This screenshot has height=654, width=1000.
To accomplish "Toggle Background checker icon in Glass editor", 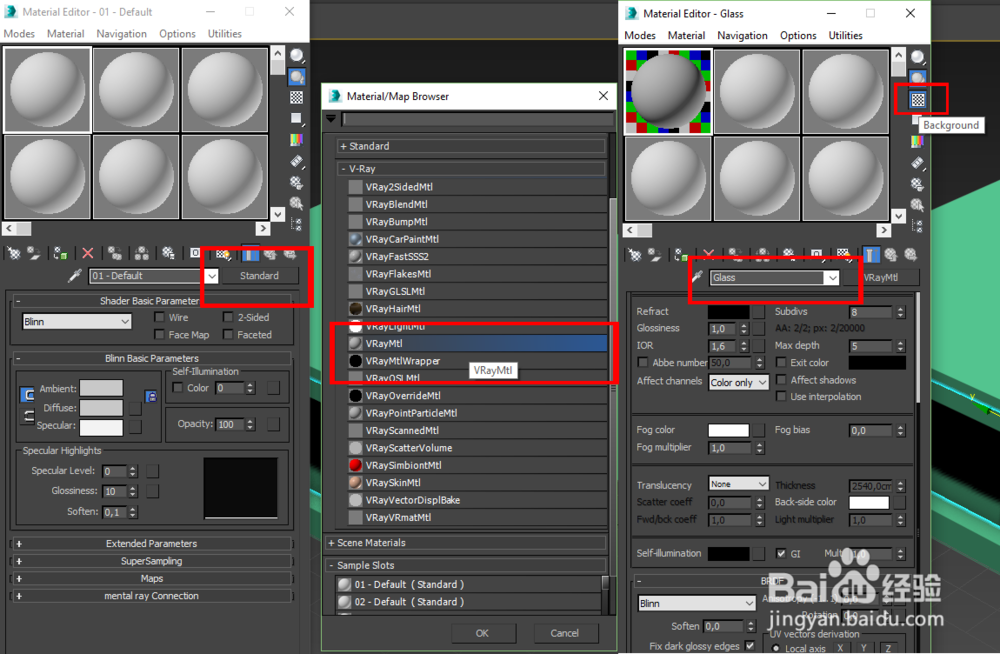I will pyautogui.click(x=918, y=99).
